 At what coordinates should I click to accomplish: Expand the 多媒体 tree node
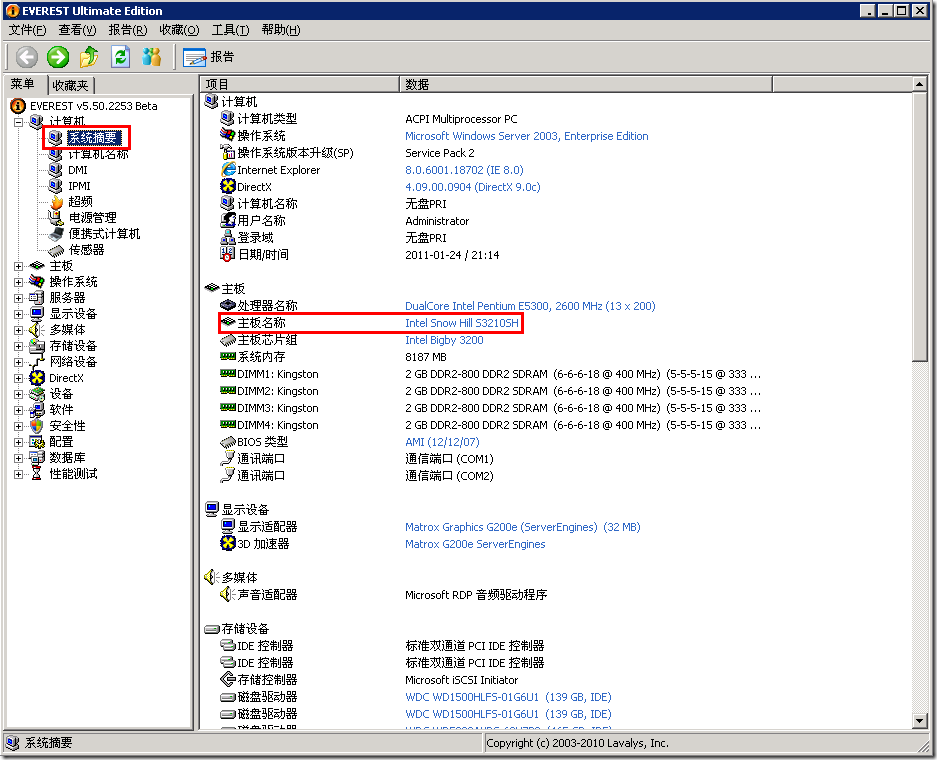tap(19, 330)
